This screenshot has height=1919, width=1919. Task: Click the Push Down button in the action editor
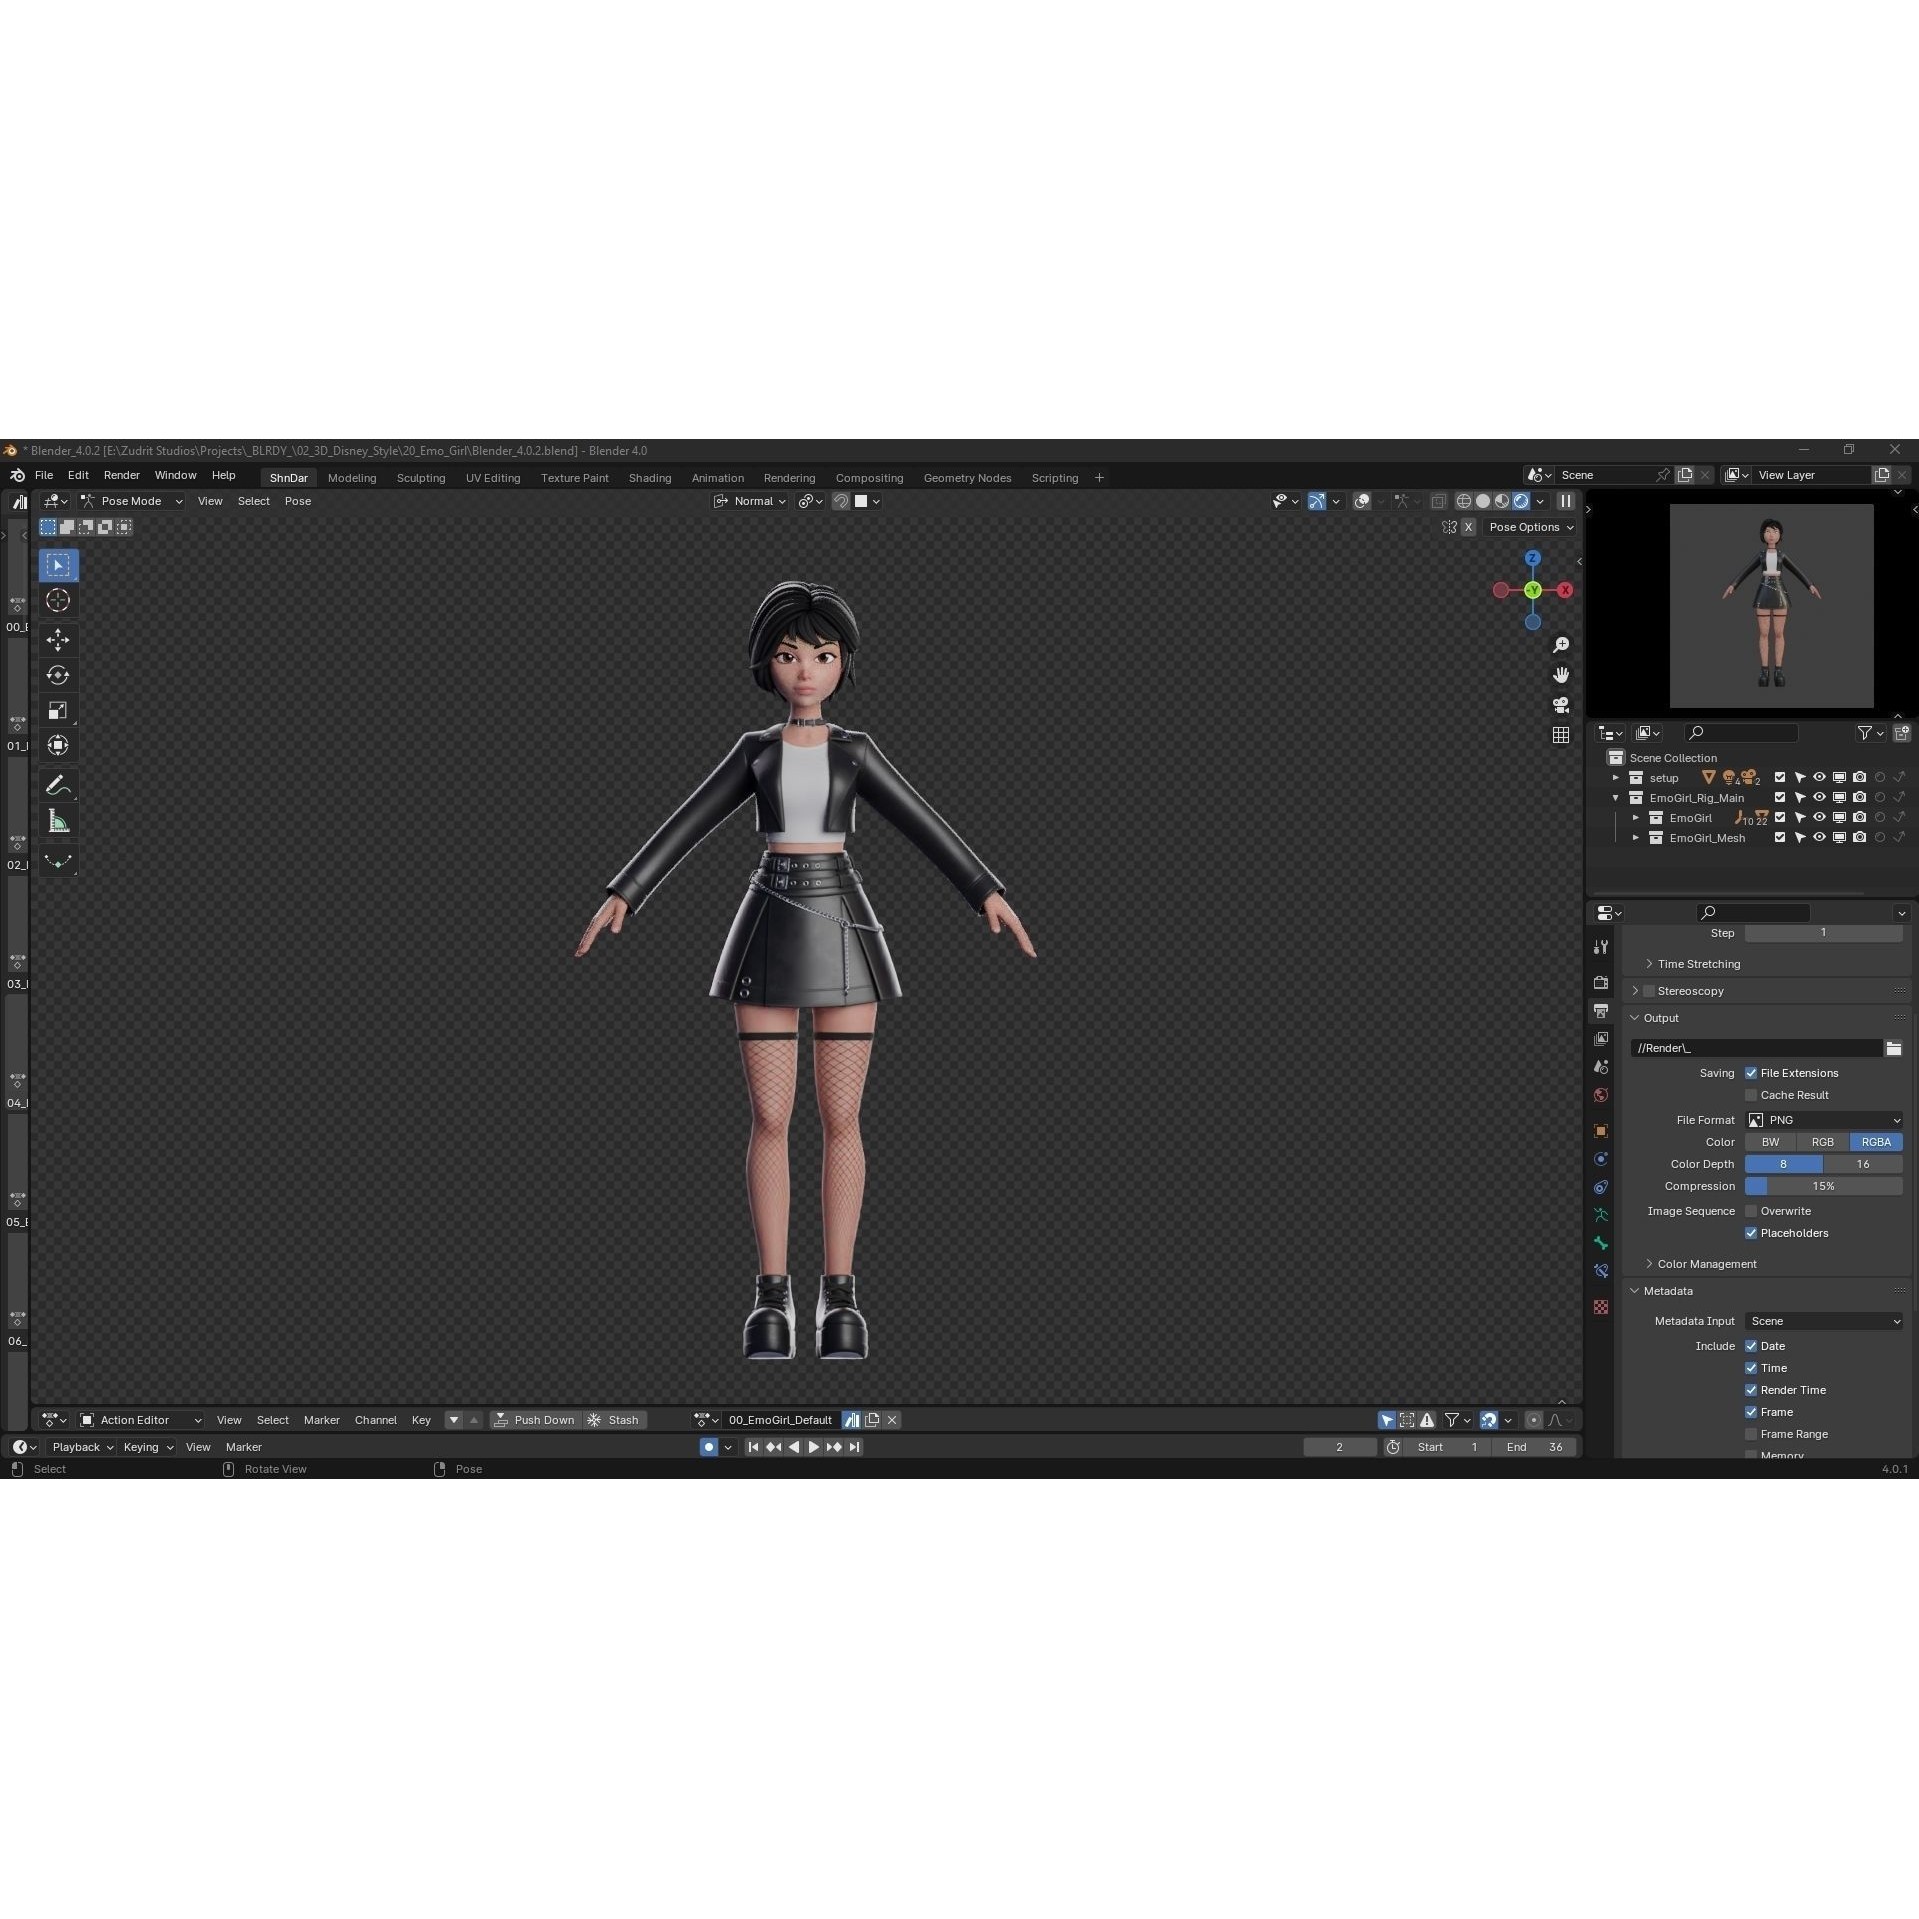545,1419
